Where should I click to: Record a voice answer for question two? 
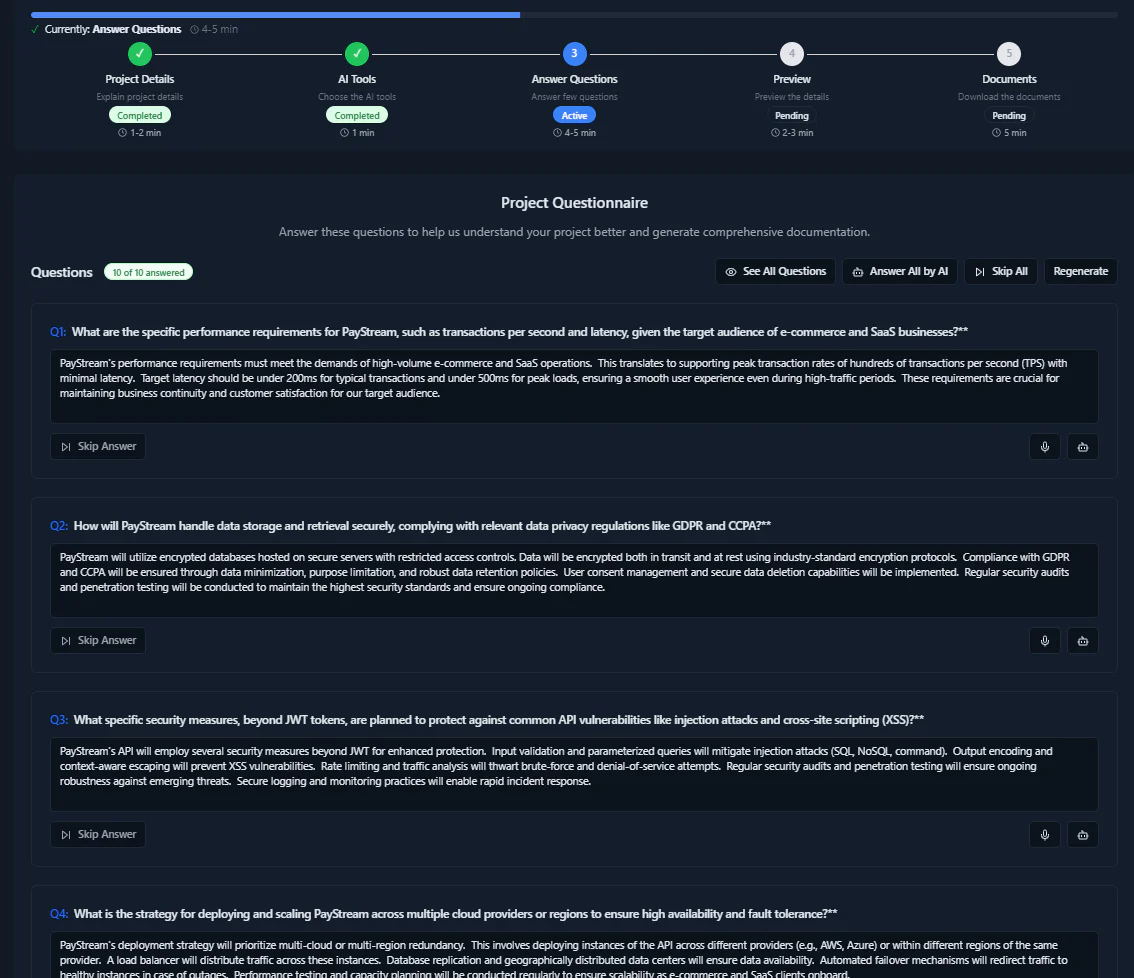point(1044,640)
